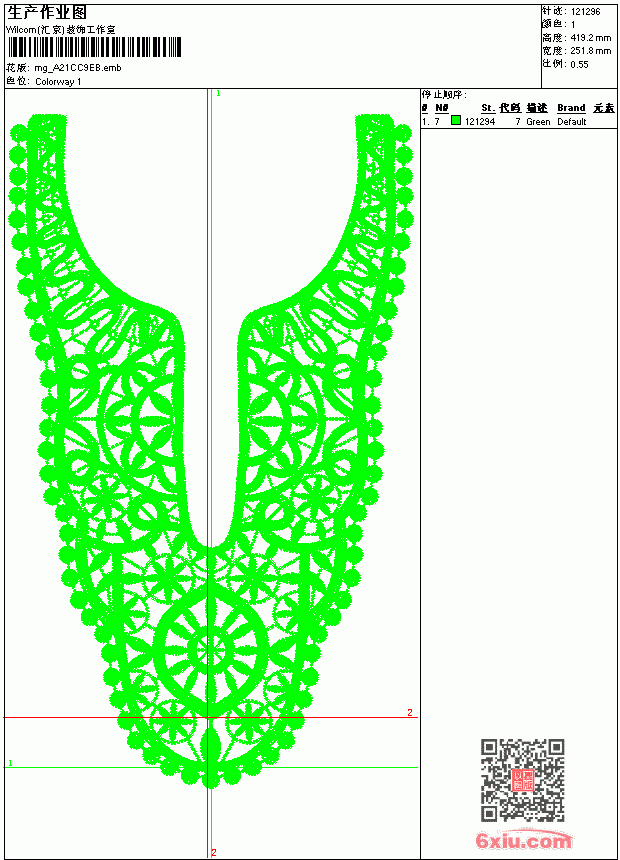Click the green marker number 1 at left edge
The image size is (620, 860).
pyautogui.click(x=10, y=763)
